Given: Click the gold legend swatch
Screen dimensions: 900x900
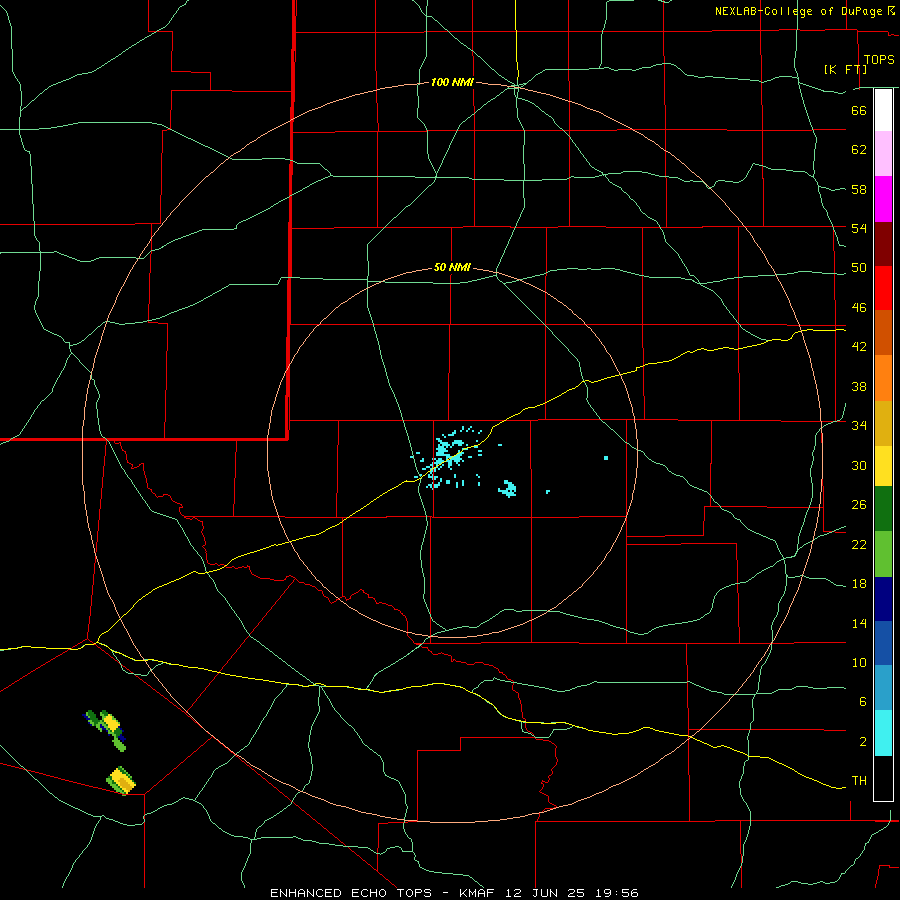Looking at the screenshot, I should point(883,423).
